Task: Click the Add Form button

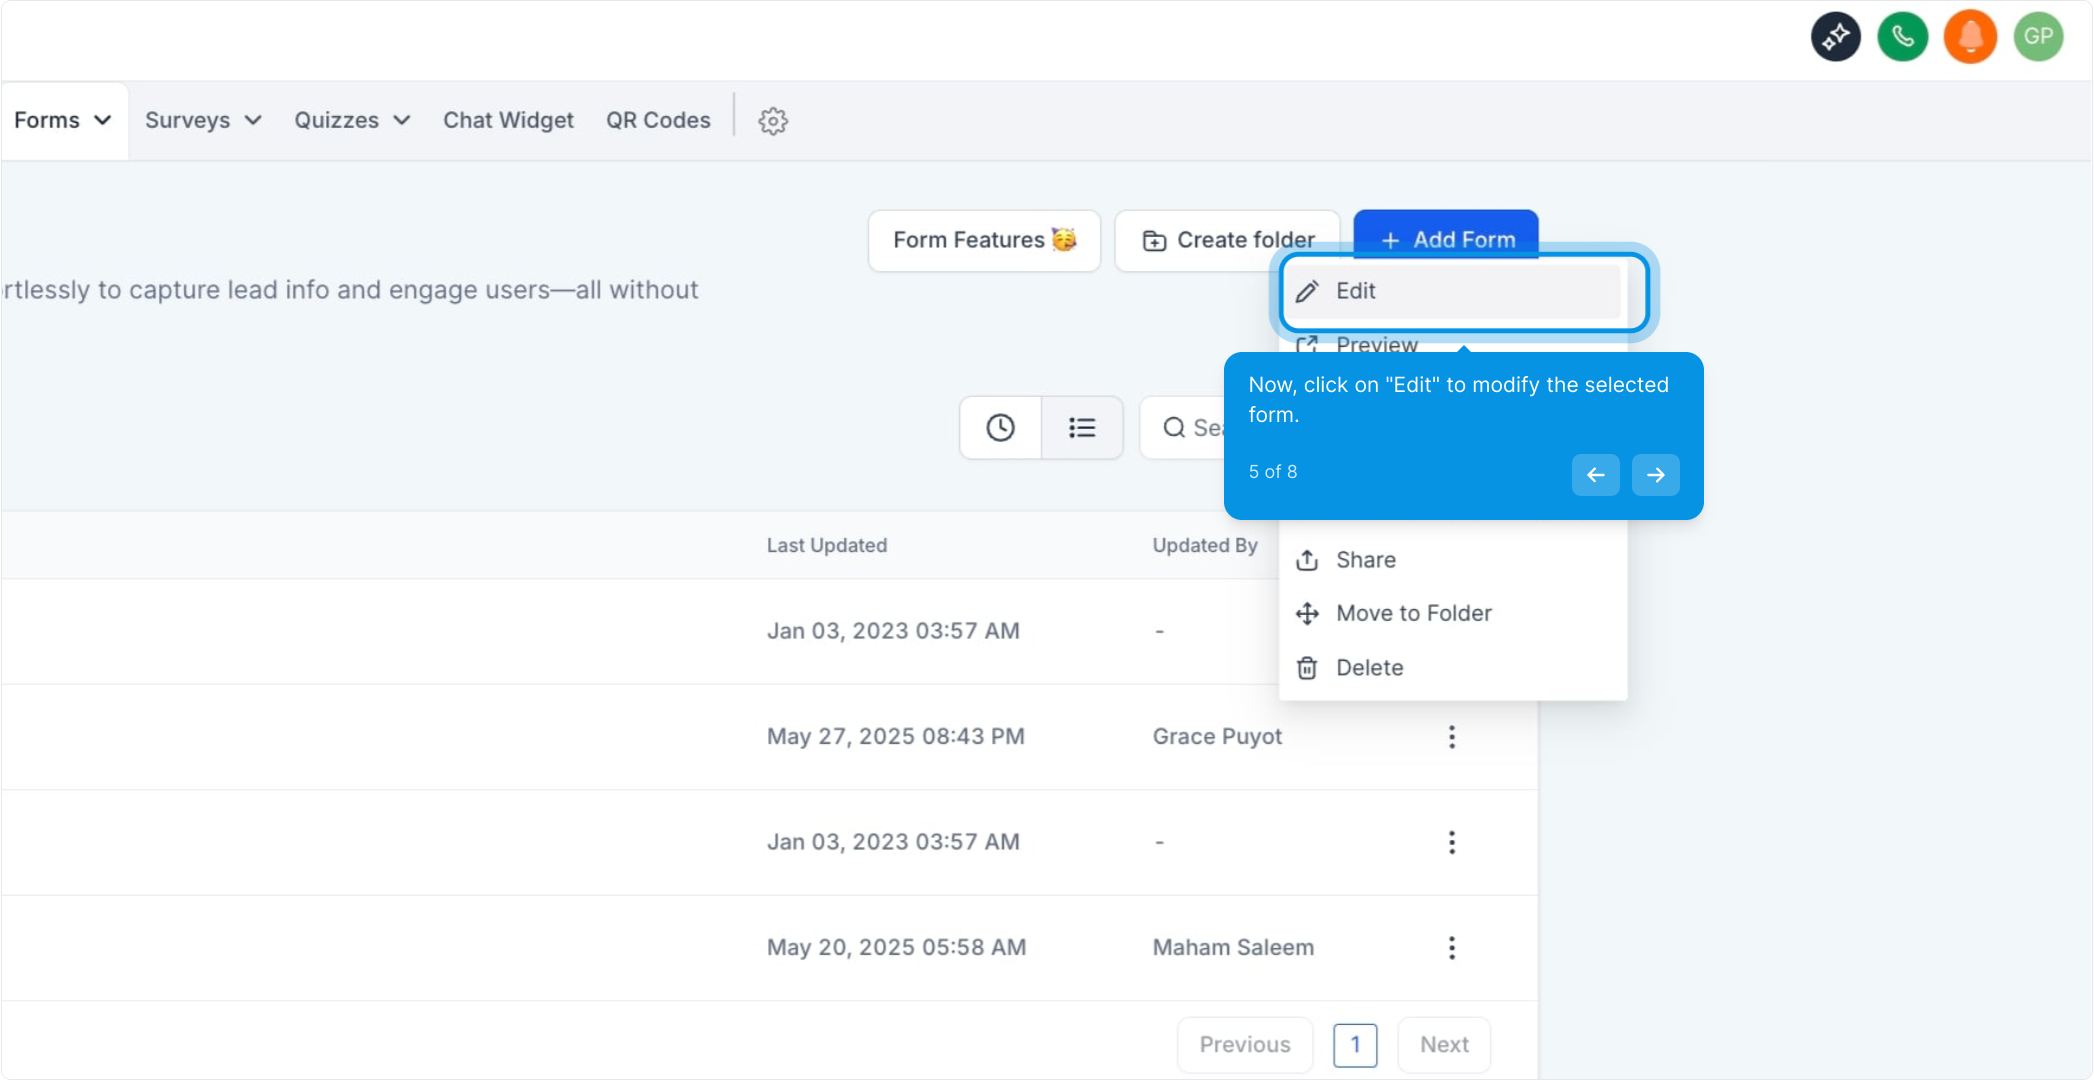Action: (x=1446, y=237)
